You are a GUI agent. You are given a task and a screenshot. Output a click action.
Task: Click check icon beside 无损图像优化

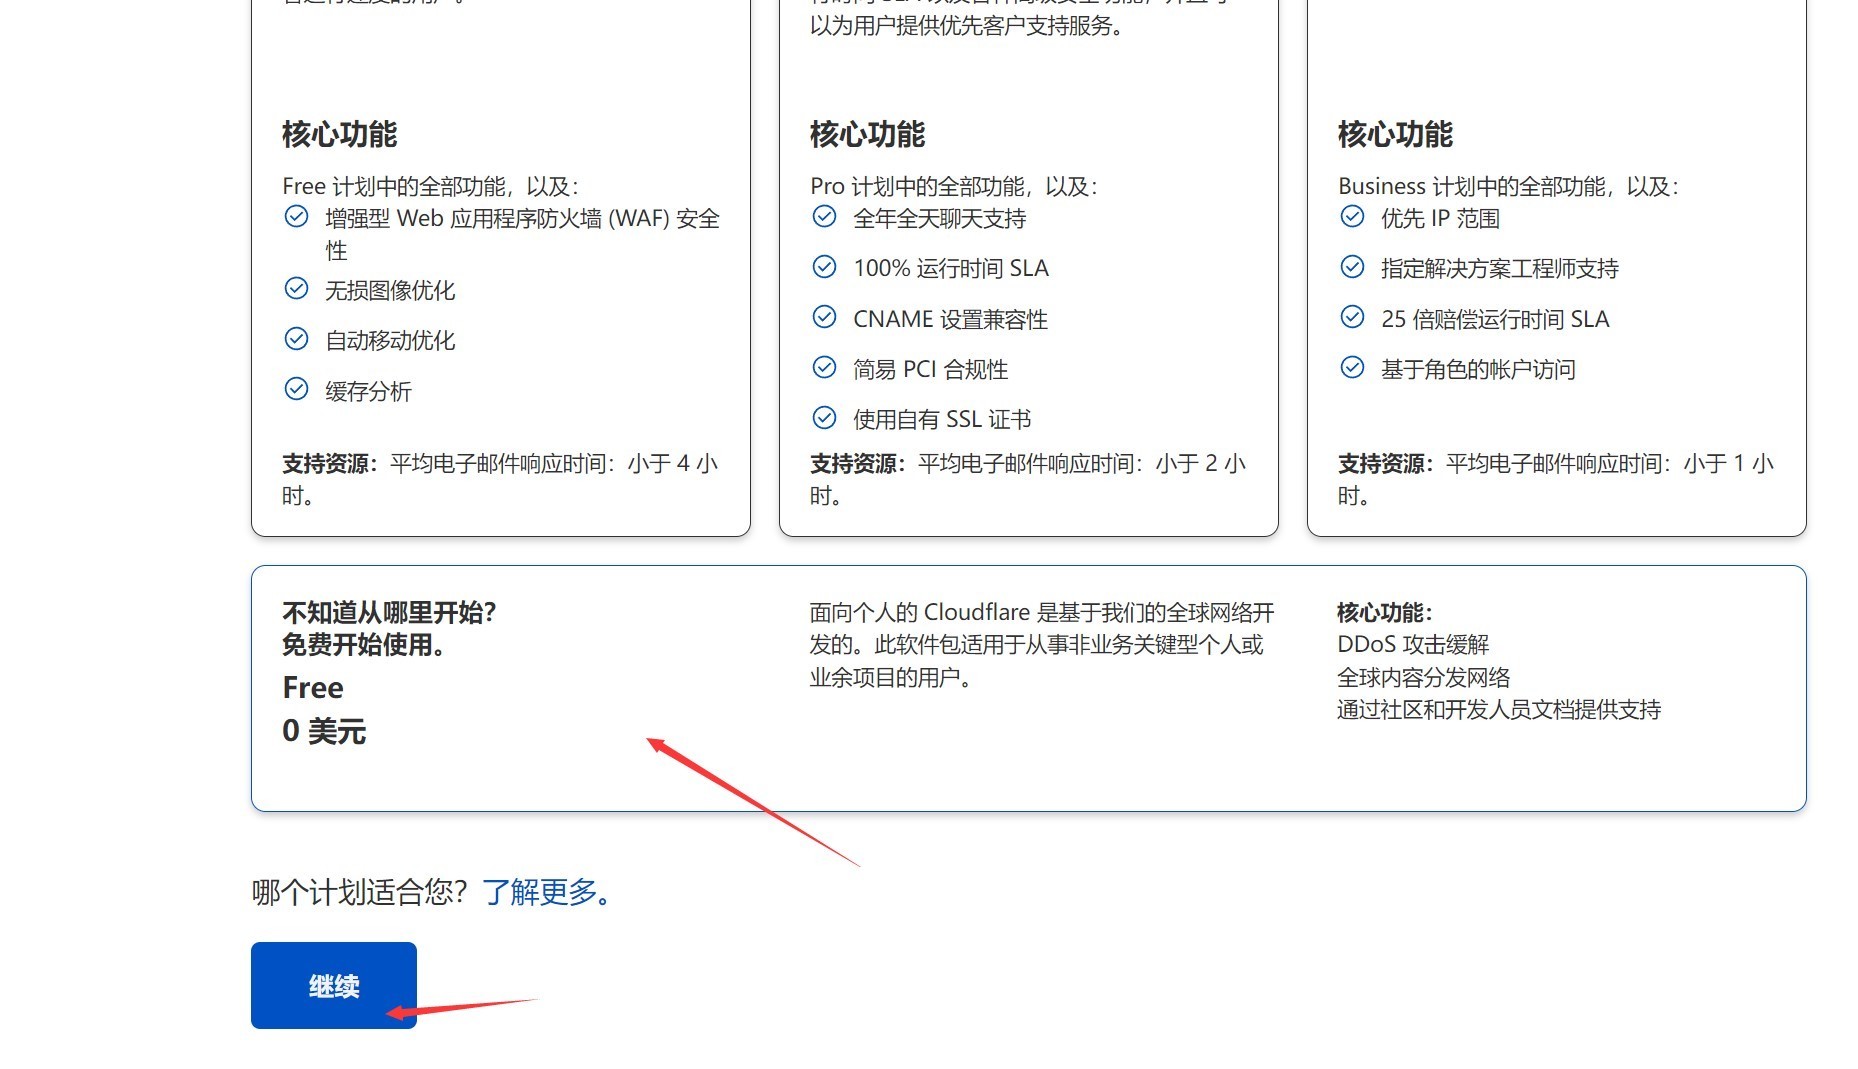(297, 289)
